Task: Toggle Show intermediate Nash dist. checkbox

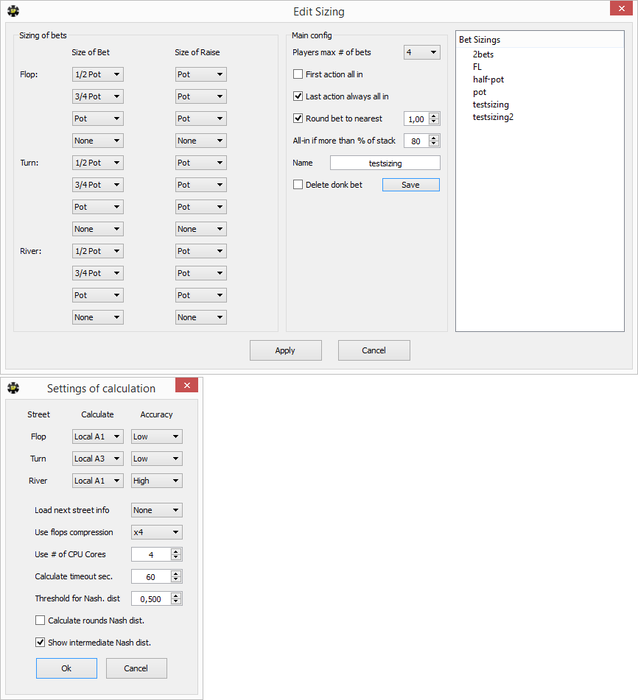Action: pyautogui.click(x=40, y=642)
